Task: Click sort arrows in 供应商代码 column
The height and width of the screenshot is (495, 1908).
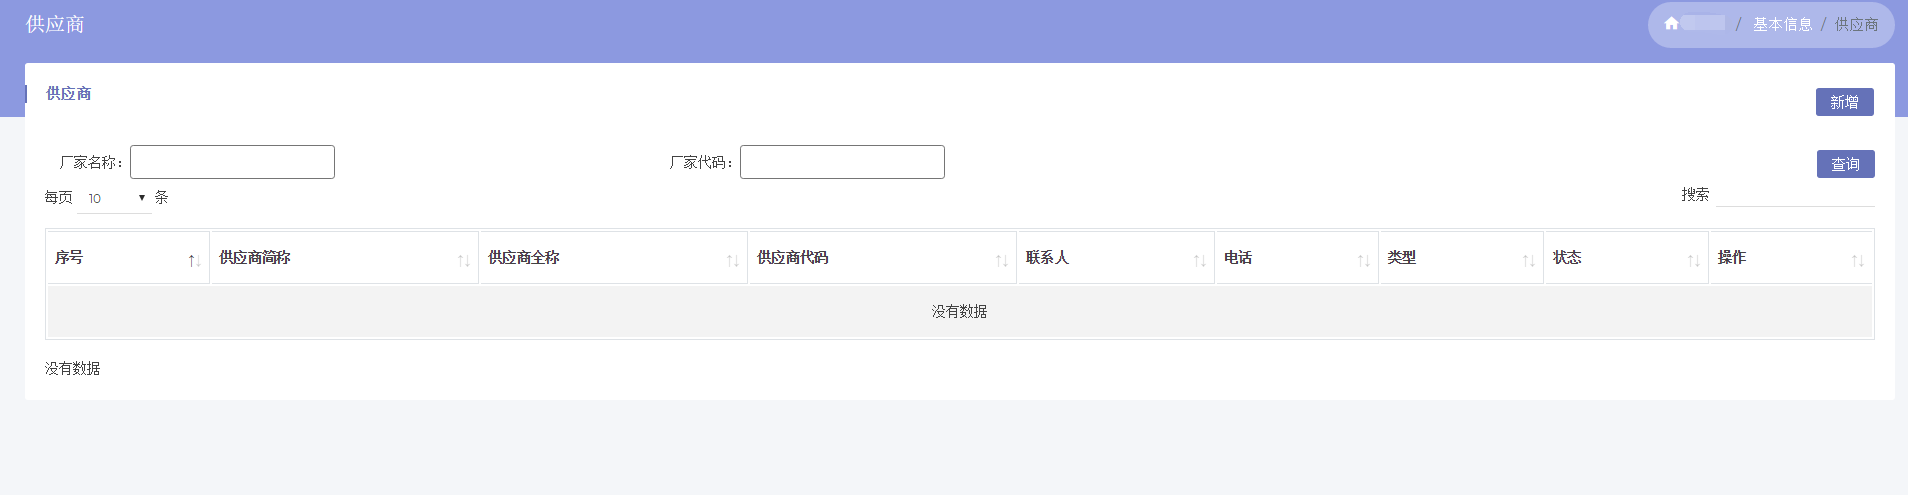Action: click(1001, 260)
